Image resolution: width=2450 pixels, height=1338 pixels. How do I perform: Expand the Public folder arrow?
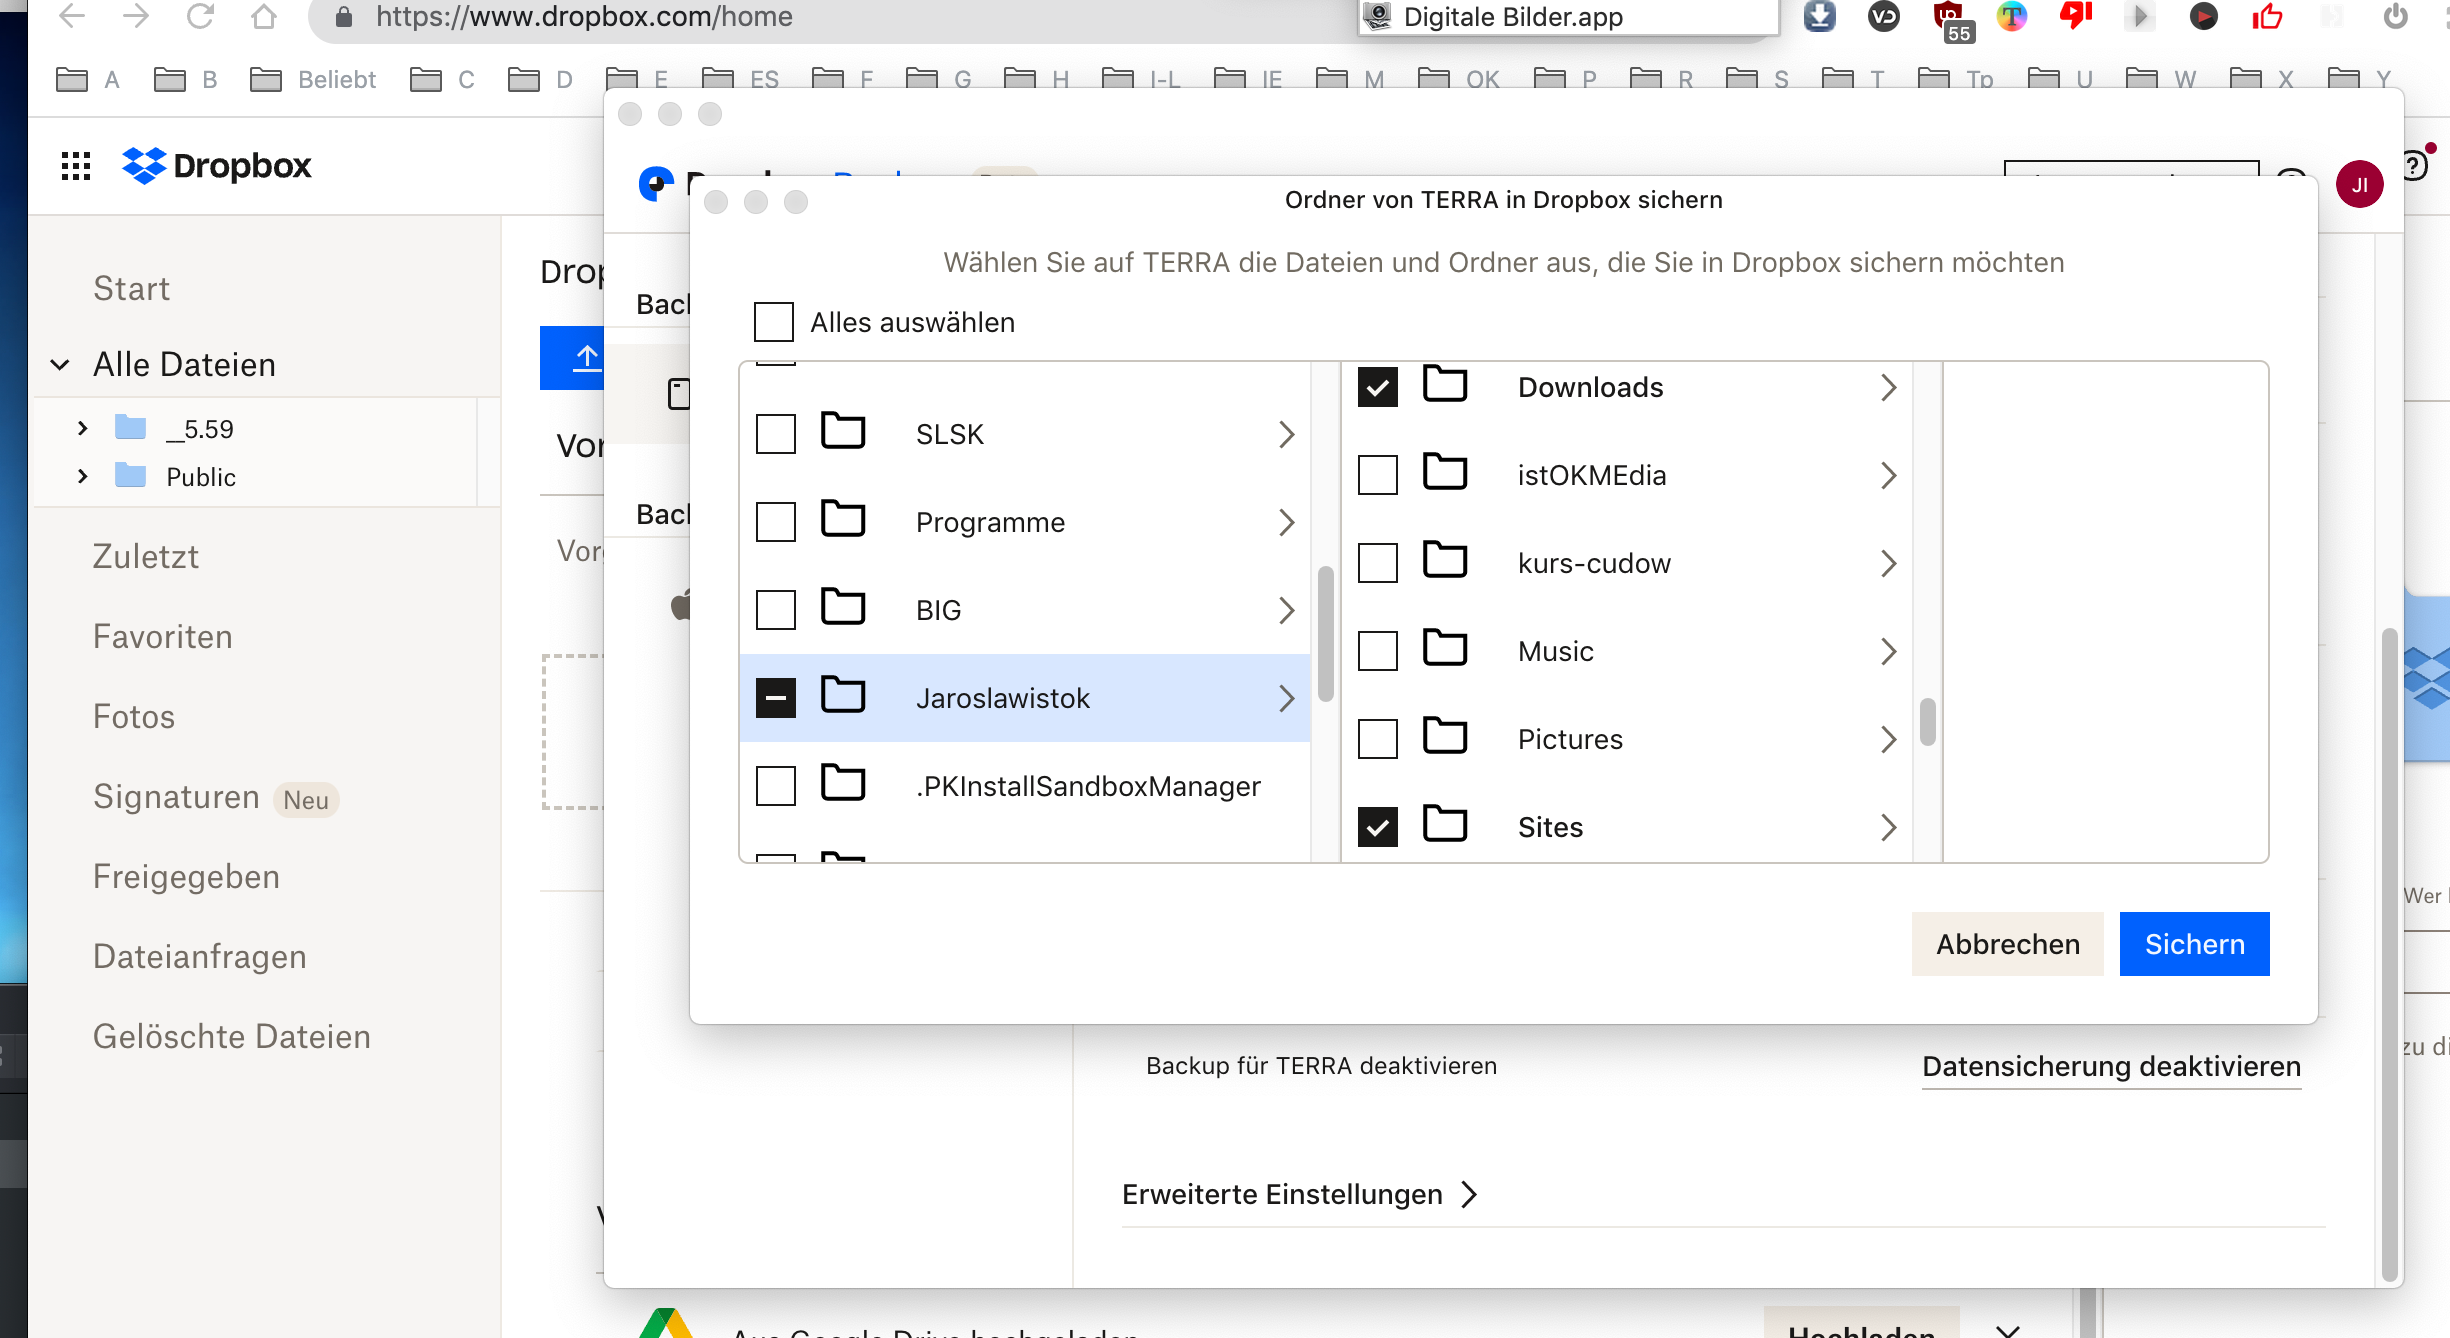point(83,477)
